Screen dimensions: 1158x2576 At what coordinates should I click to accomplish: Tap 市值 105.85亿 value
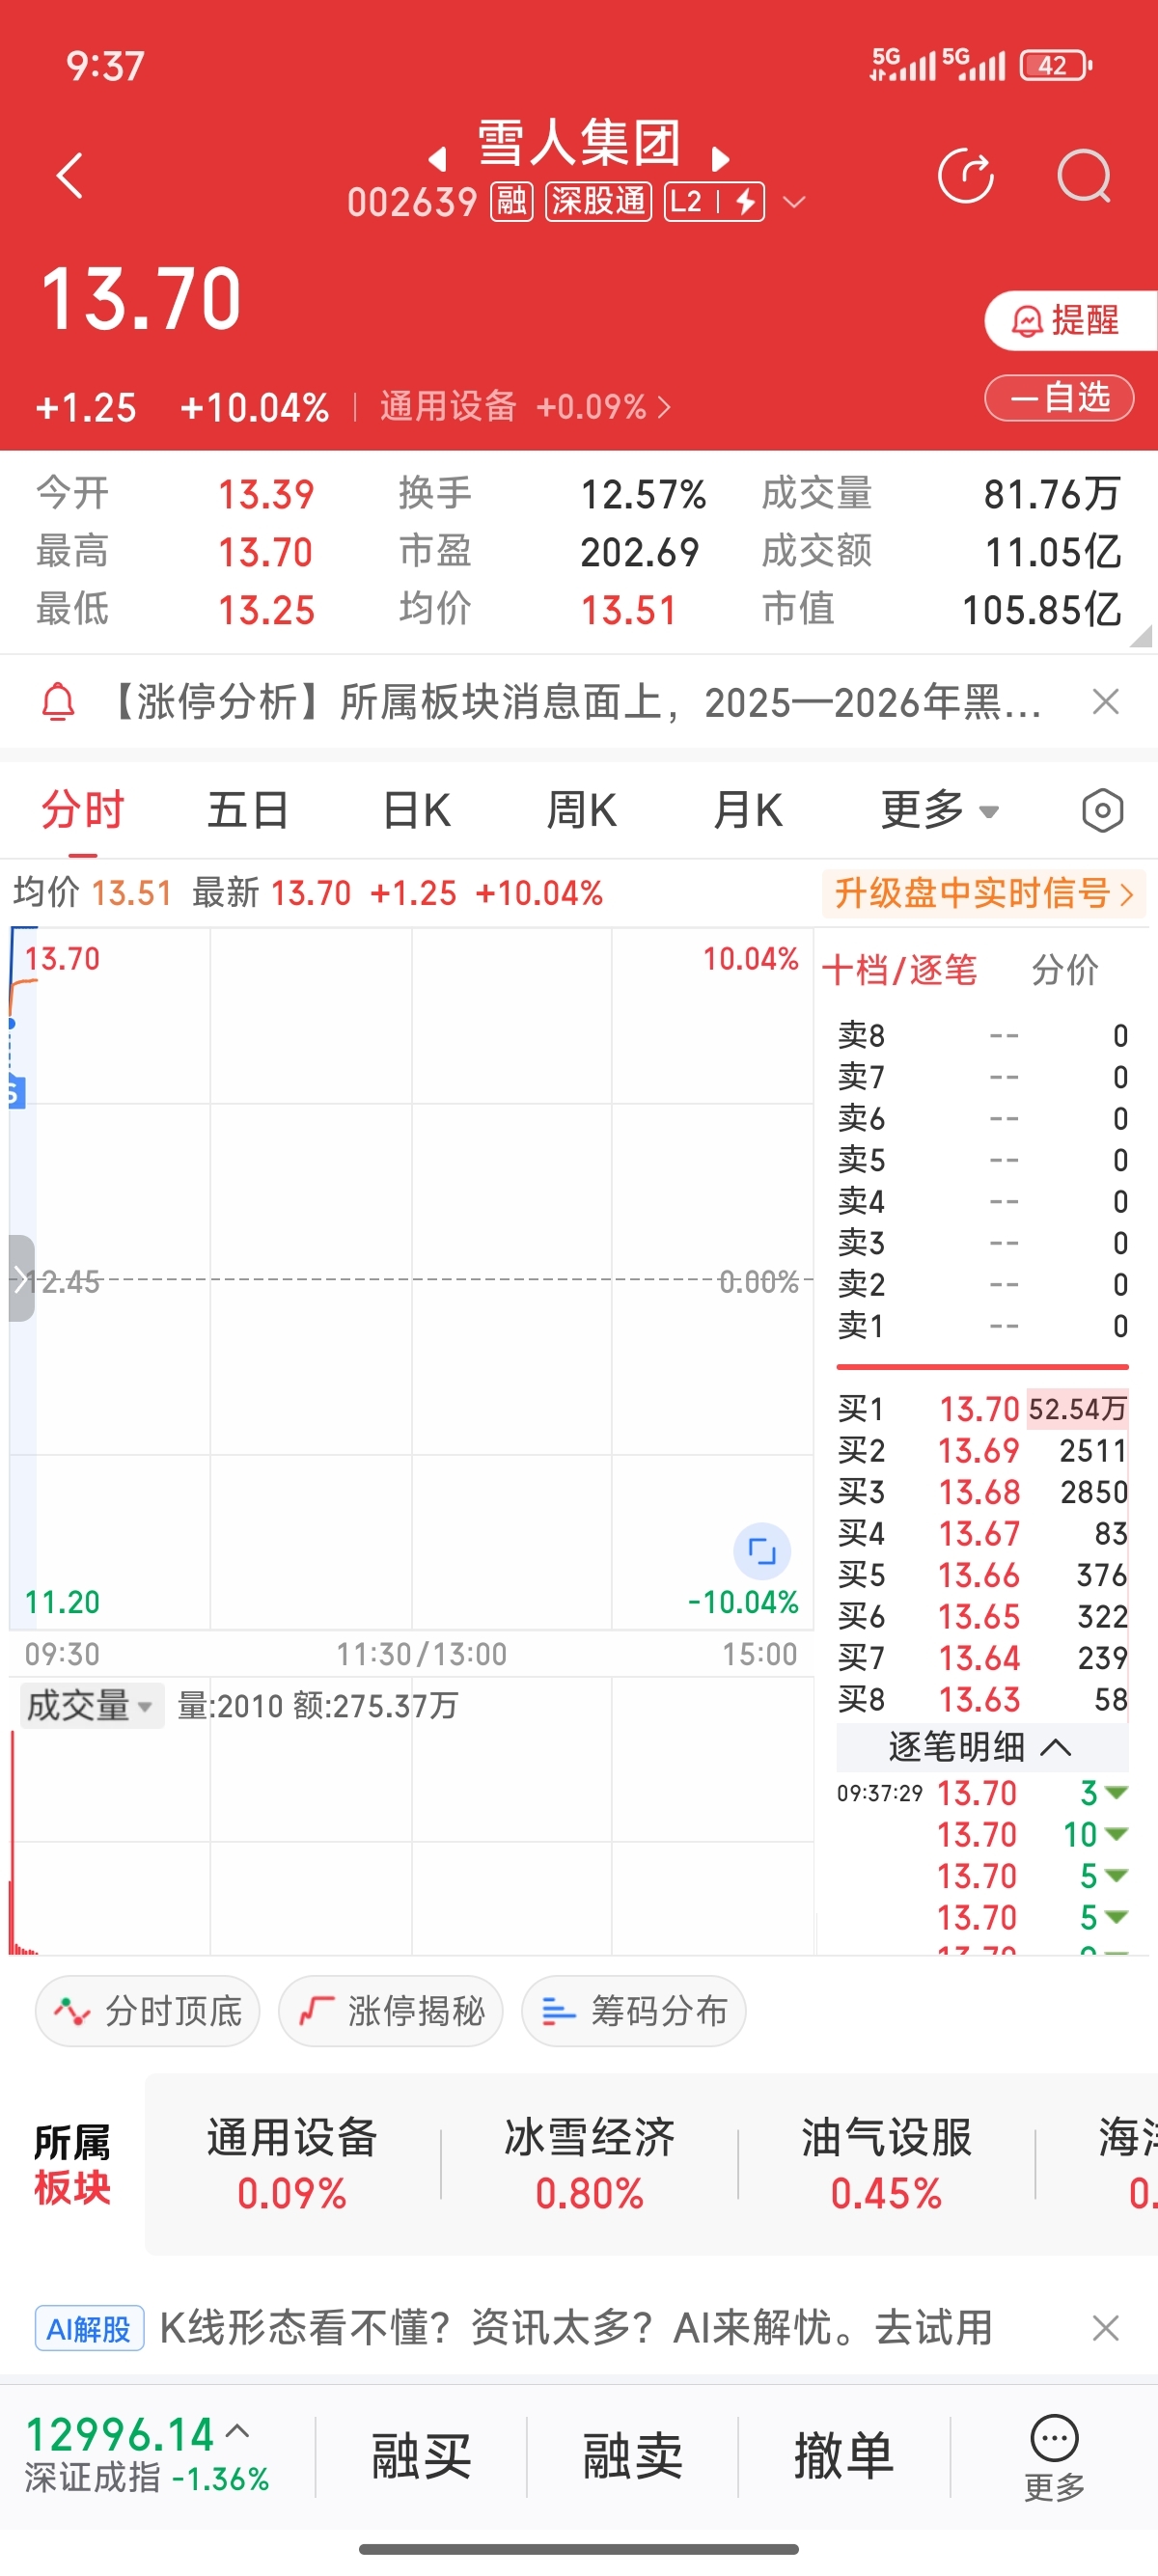tap(1042, 610)
